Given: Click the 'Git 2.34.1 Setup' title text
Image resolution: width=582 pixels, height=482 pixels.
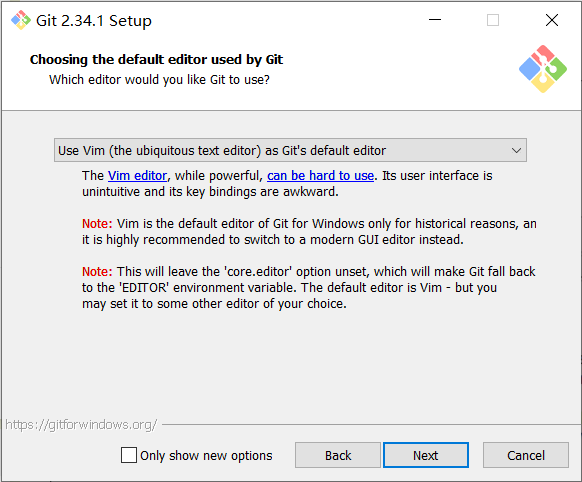Looking at the screenshot, I should coord(94,21).
